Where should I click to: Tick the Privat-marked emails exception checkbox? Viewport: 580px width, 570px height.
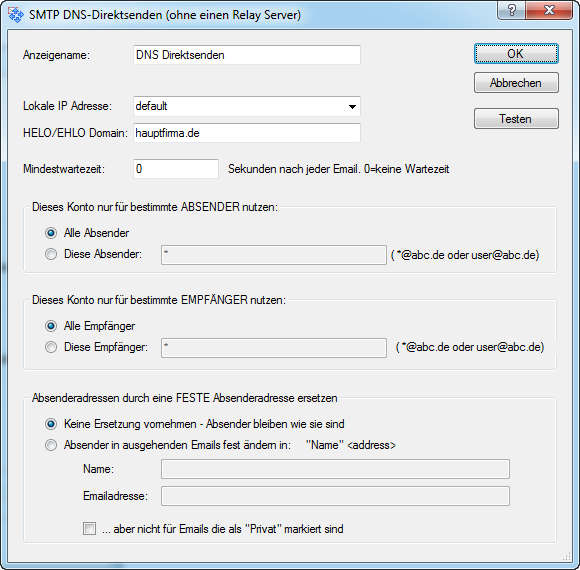[x=90, y=529]
